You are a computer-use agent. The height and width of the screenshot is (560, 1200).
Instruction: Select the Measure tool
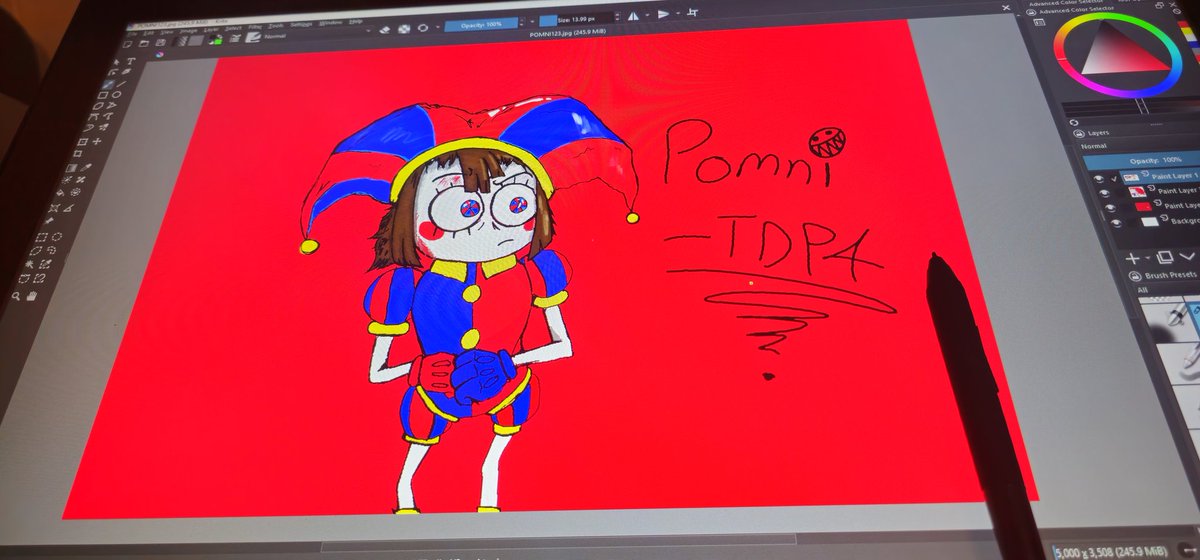click(x=69, y=208)
